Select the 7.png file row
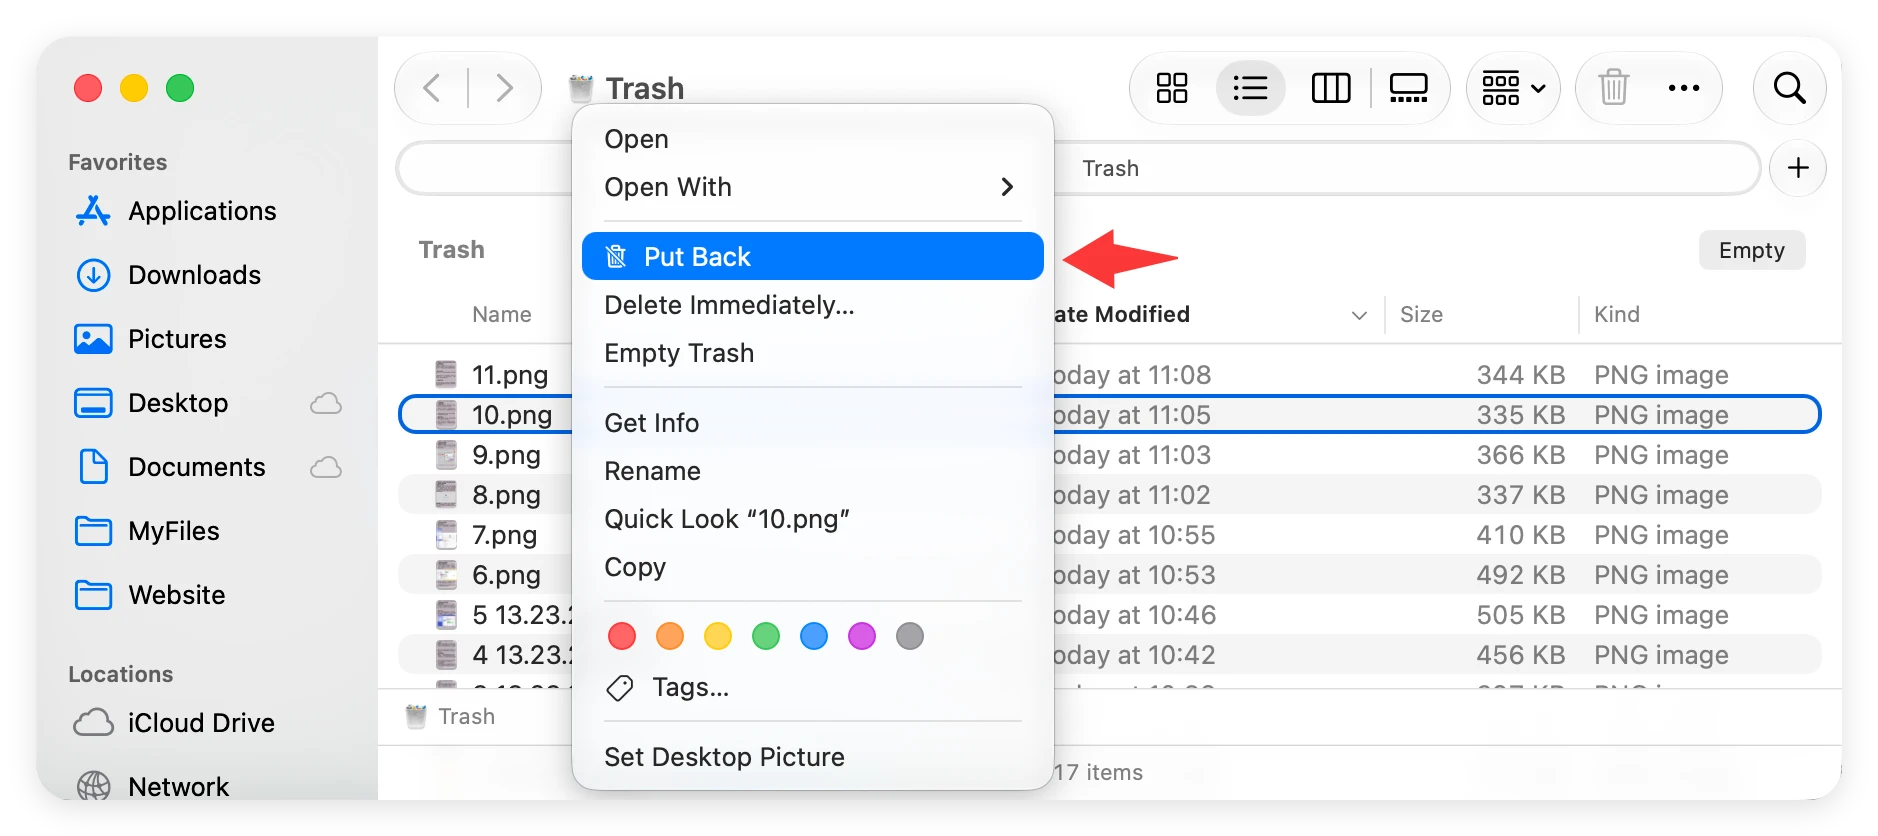This screenshot has height=836, width=1878. click(x=1110, y=535)
